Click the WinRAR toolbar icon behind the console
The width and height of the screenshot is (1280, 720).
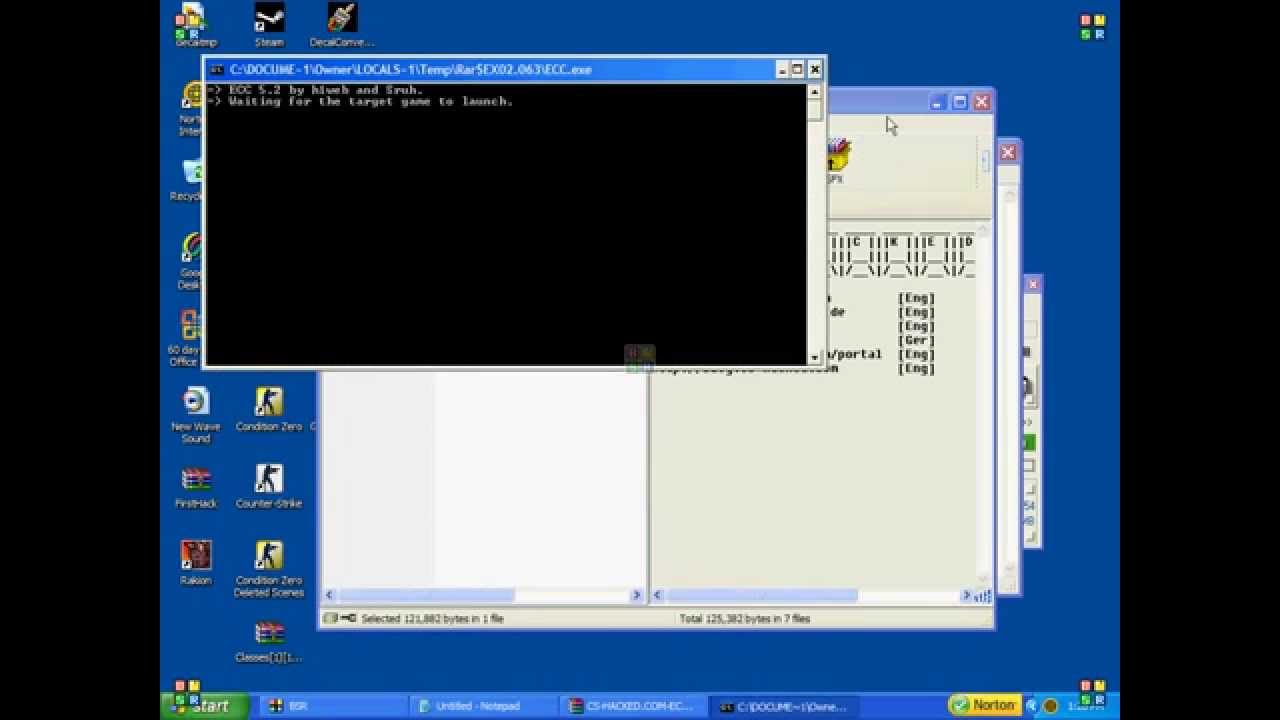click(x=836, y=160)
